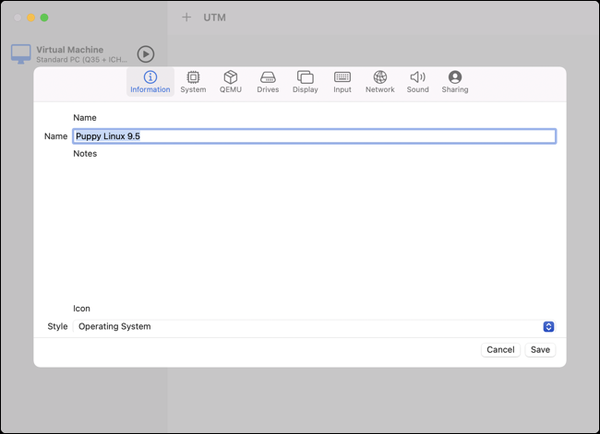
Task: Click Save to apply VM settings
Action: 540,350
